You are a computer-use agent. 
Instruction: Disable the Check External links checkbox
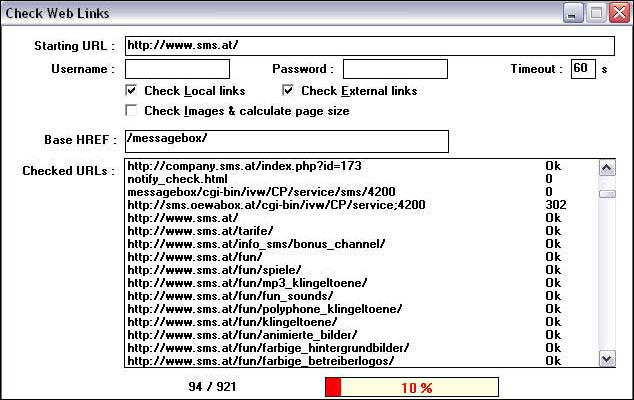(x=288, y=91)
